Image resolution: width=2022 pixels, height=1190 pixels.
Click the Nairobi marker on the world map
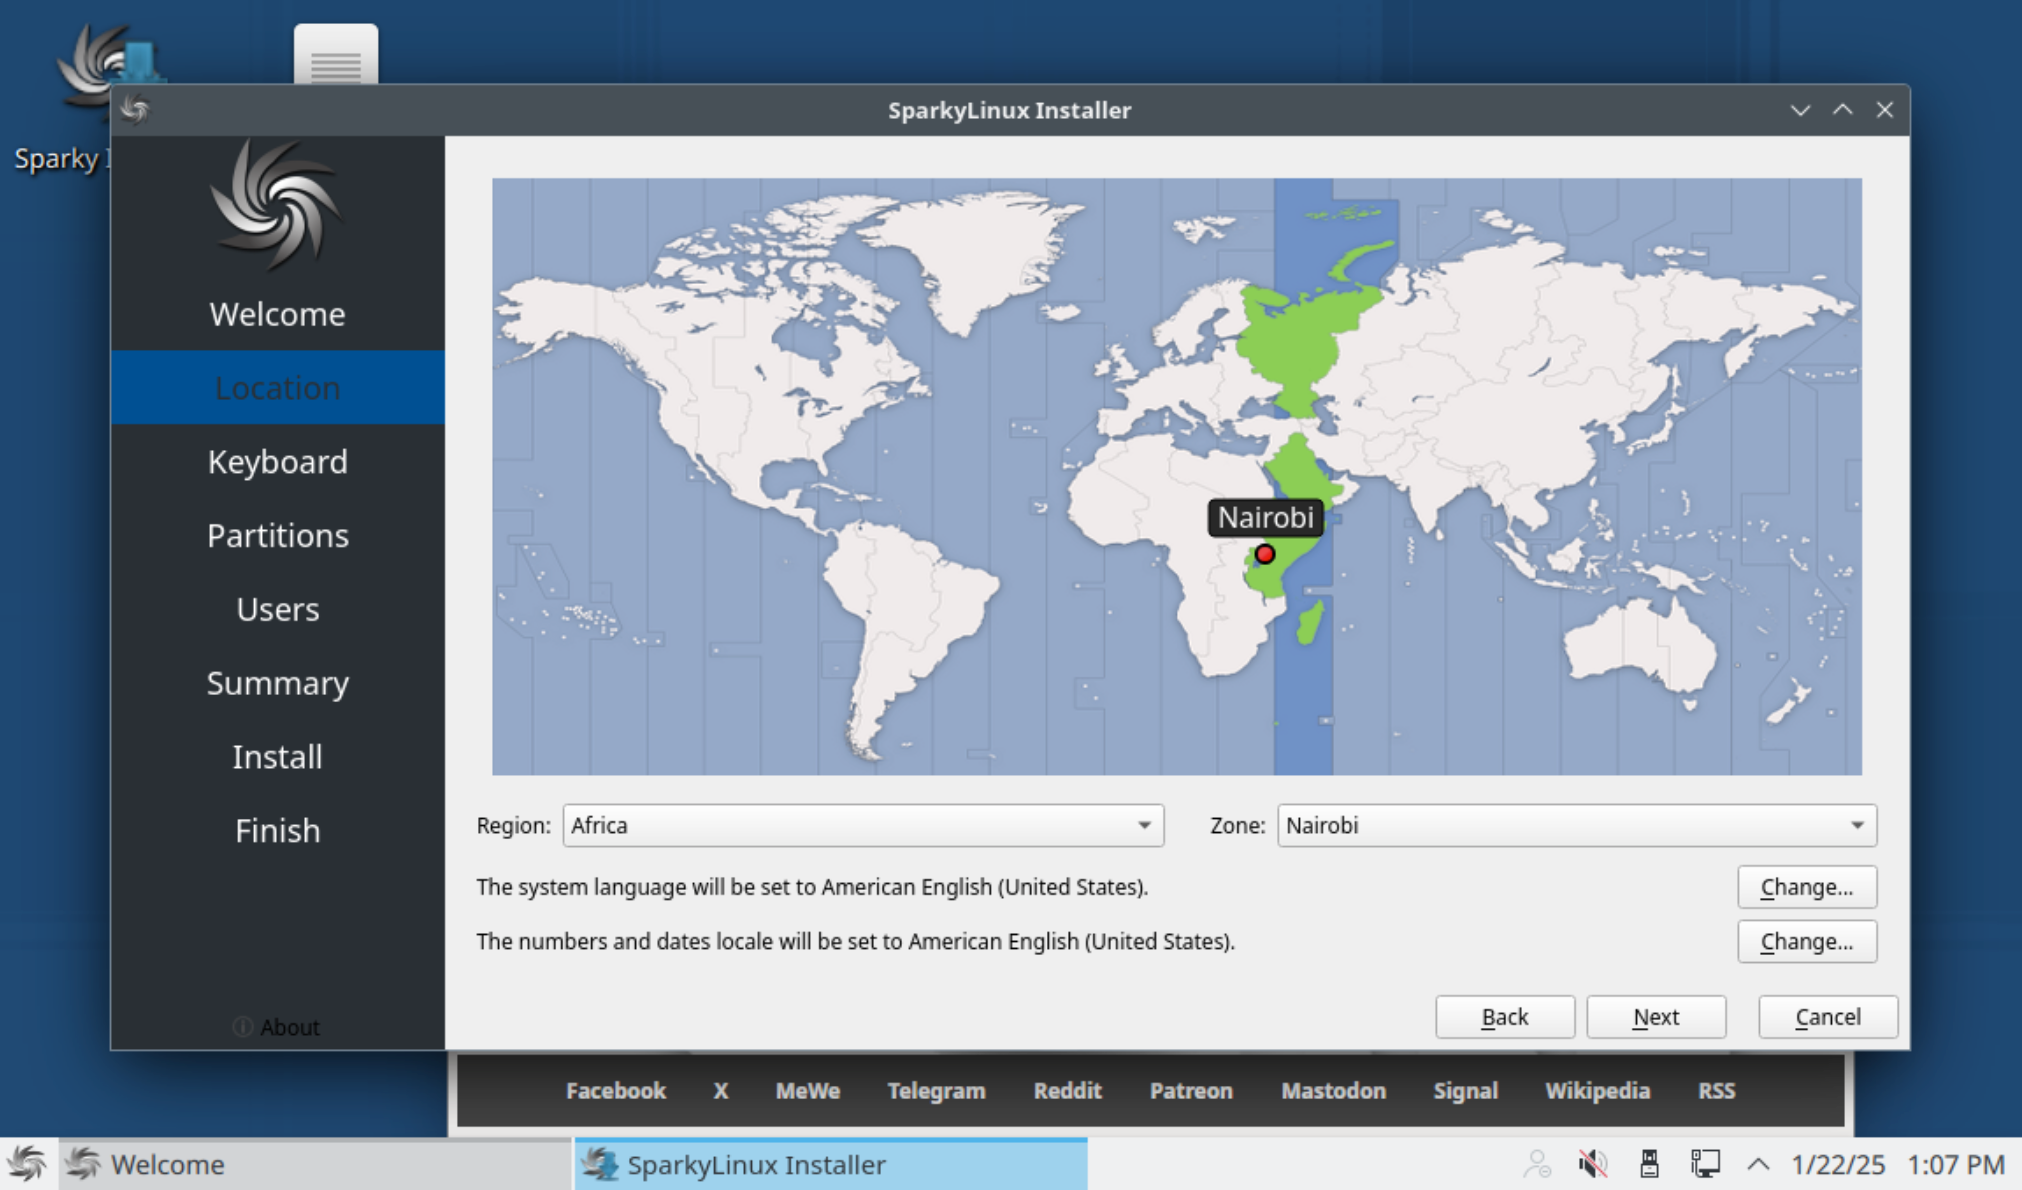[1265, 554]
